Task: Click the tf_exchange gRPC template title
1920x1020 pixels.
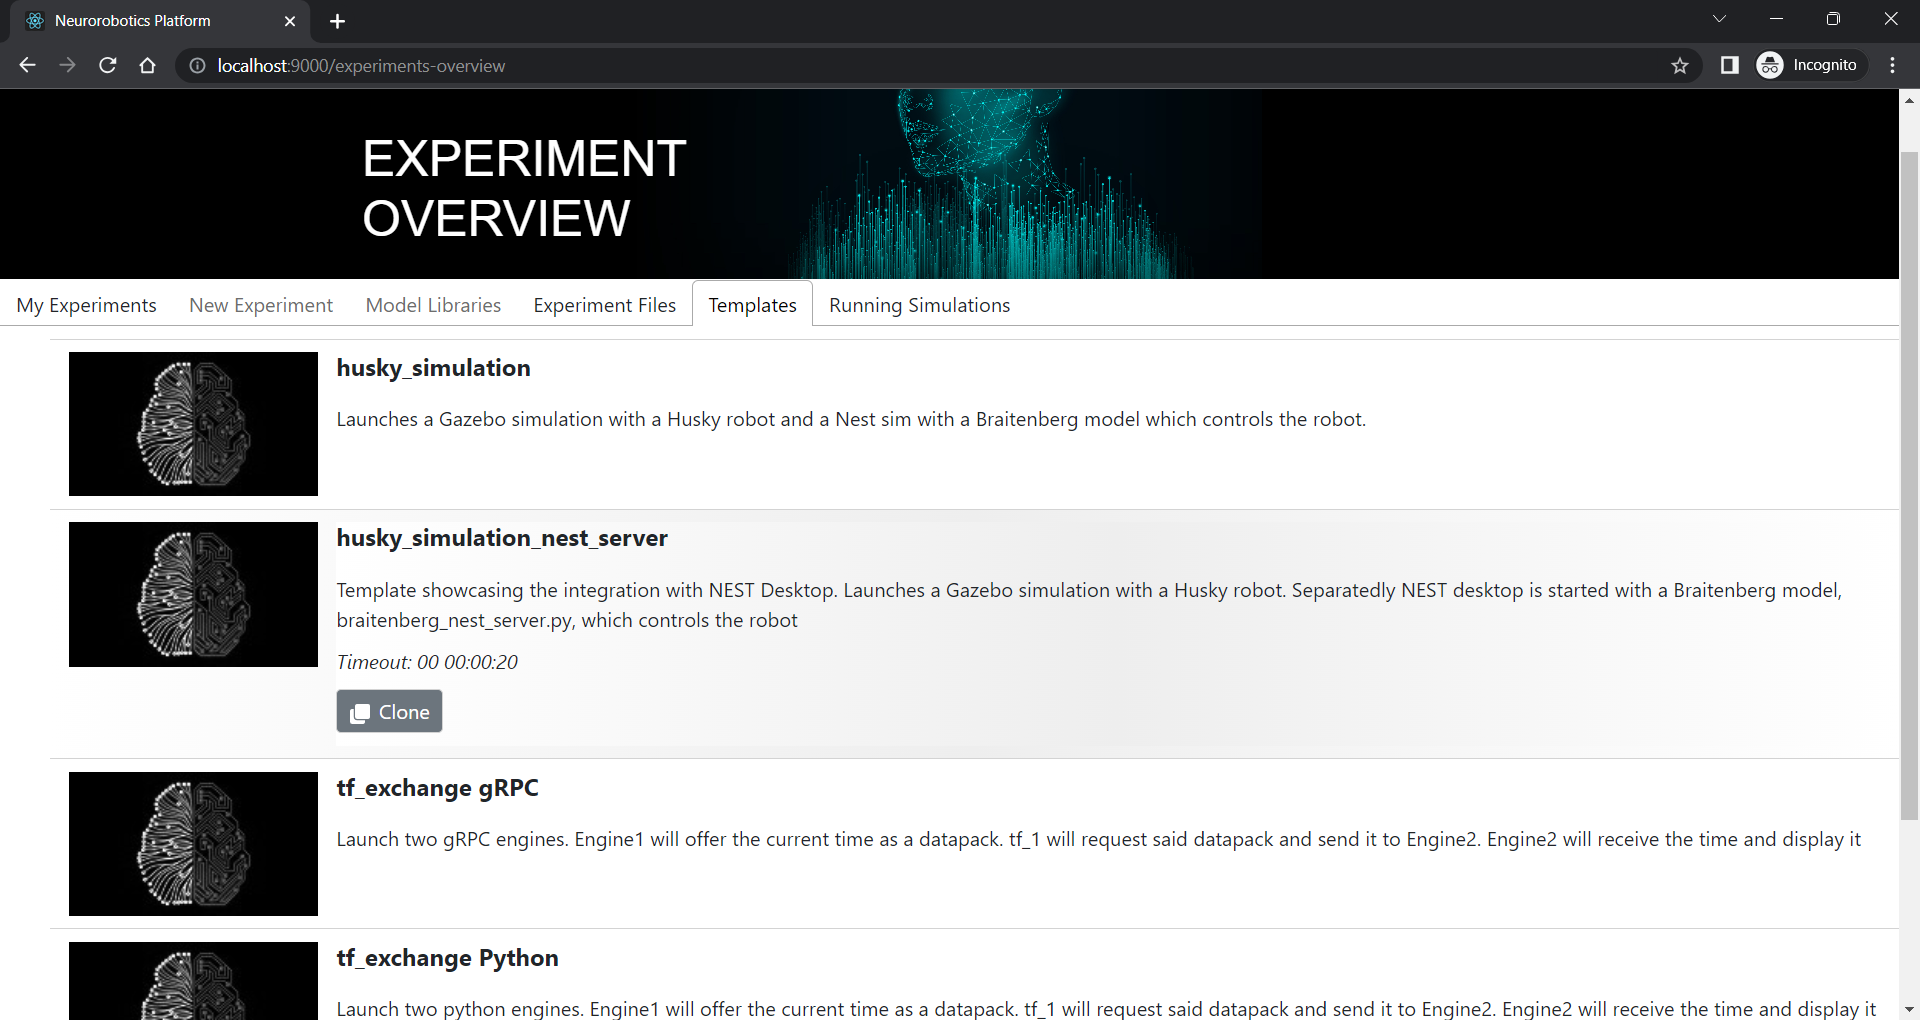Action: coord(437,788)
